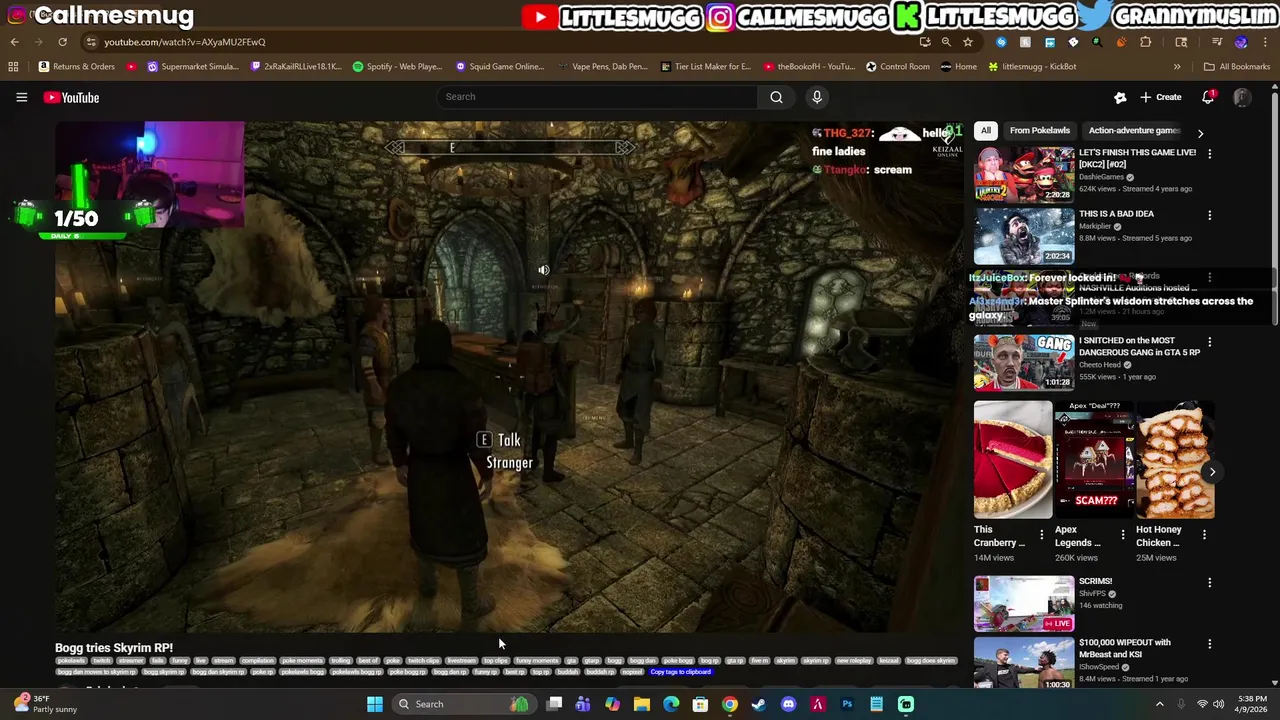Open THIS IS A BAD IDEA video thumbnail
The height and width of the screenshot is (720, 1280).
(x=1024, y=236)
